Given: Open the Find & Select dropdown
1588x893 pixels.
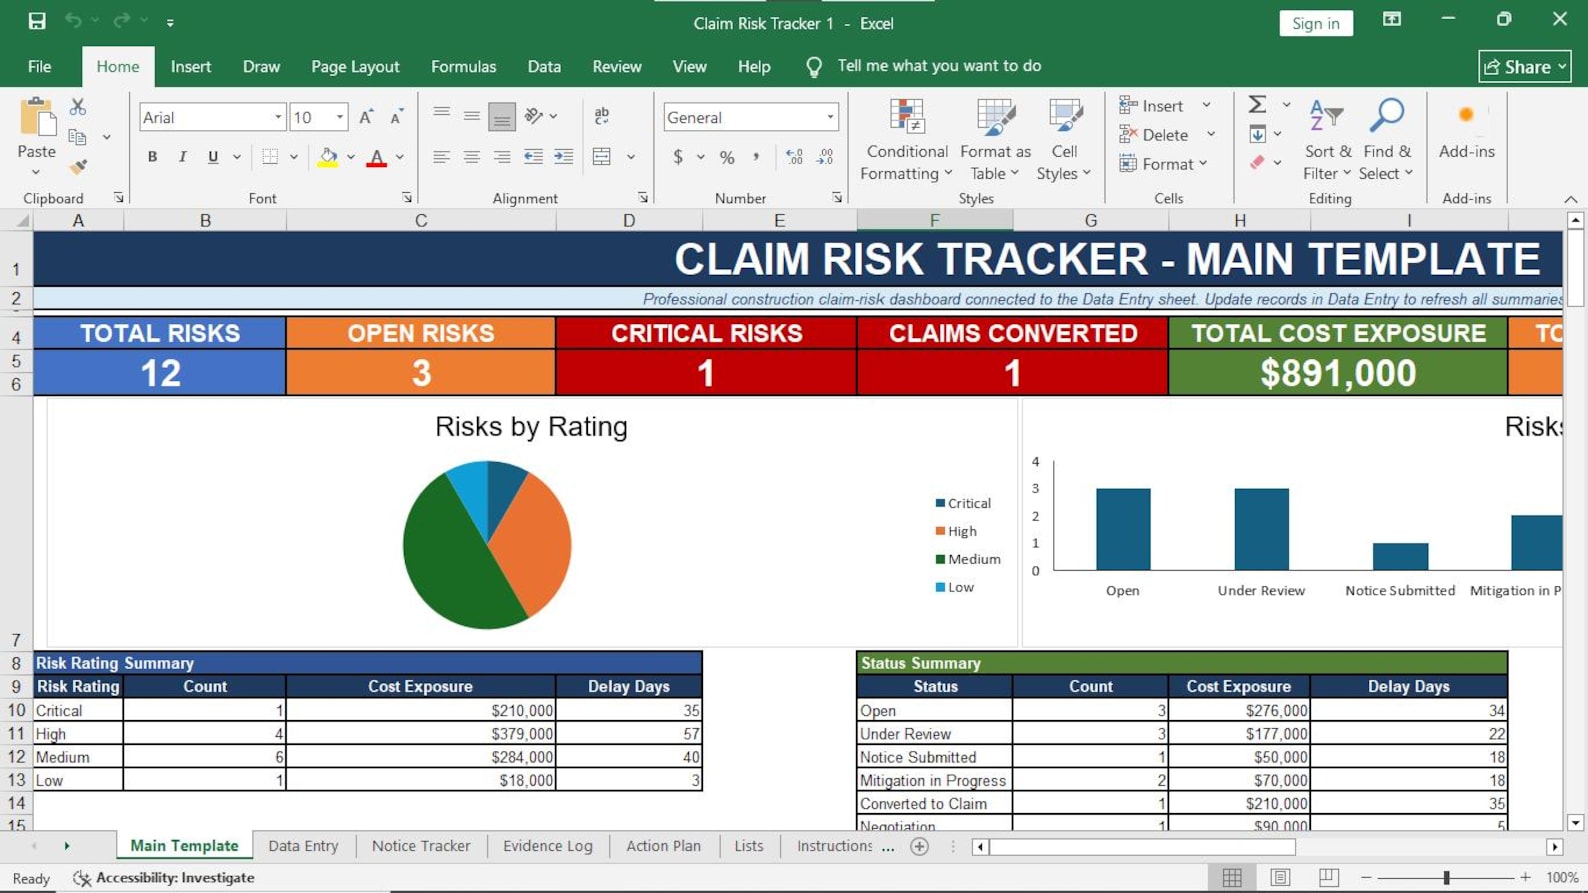Looking at the screenshot, I should tap(1386, 141).
